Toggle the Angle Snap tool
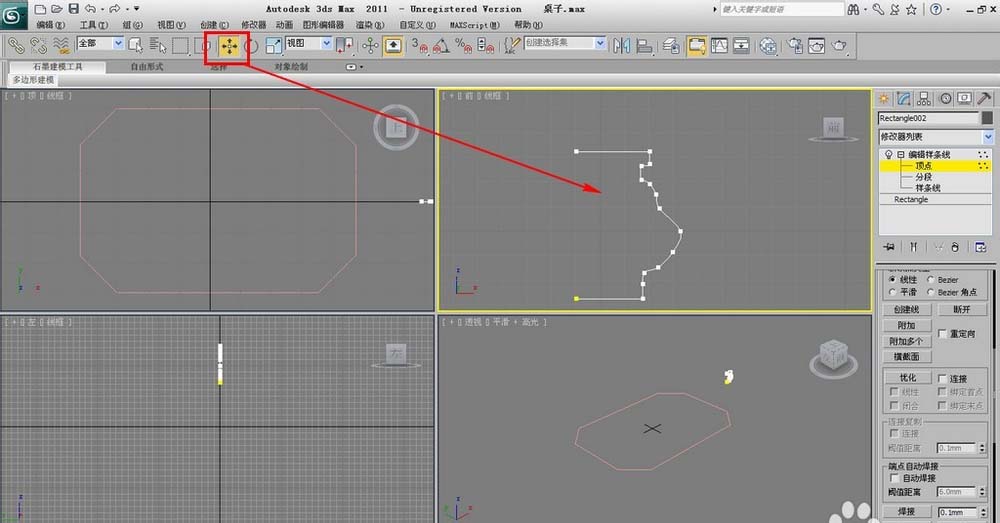 click(x=441, y=45)
